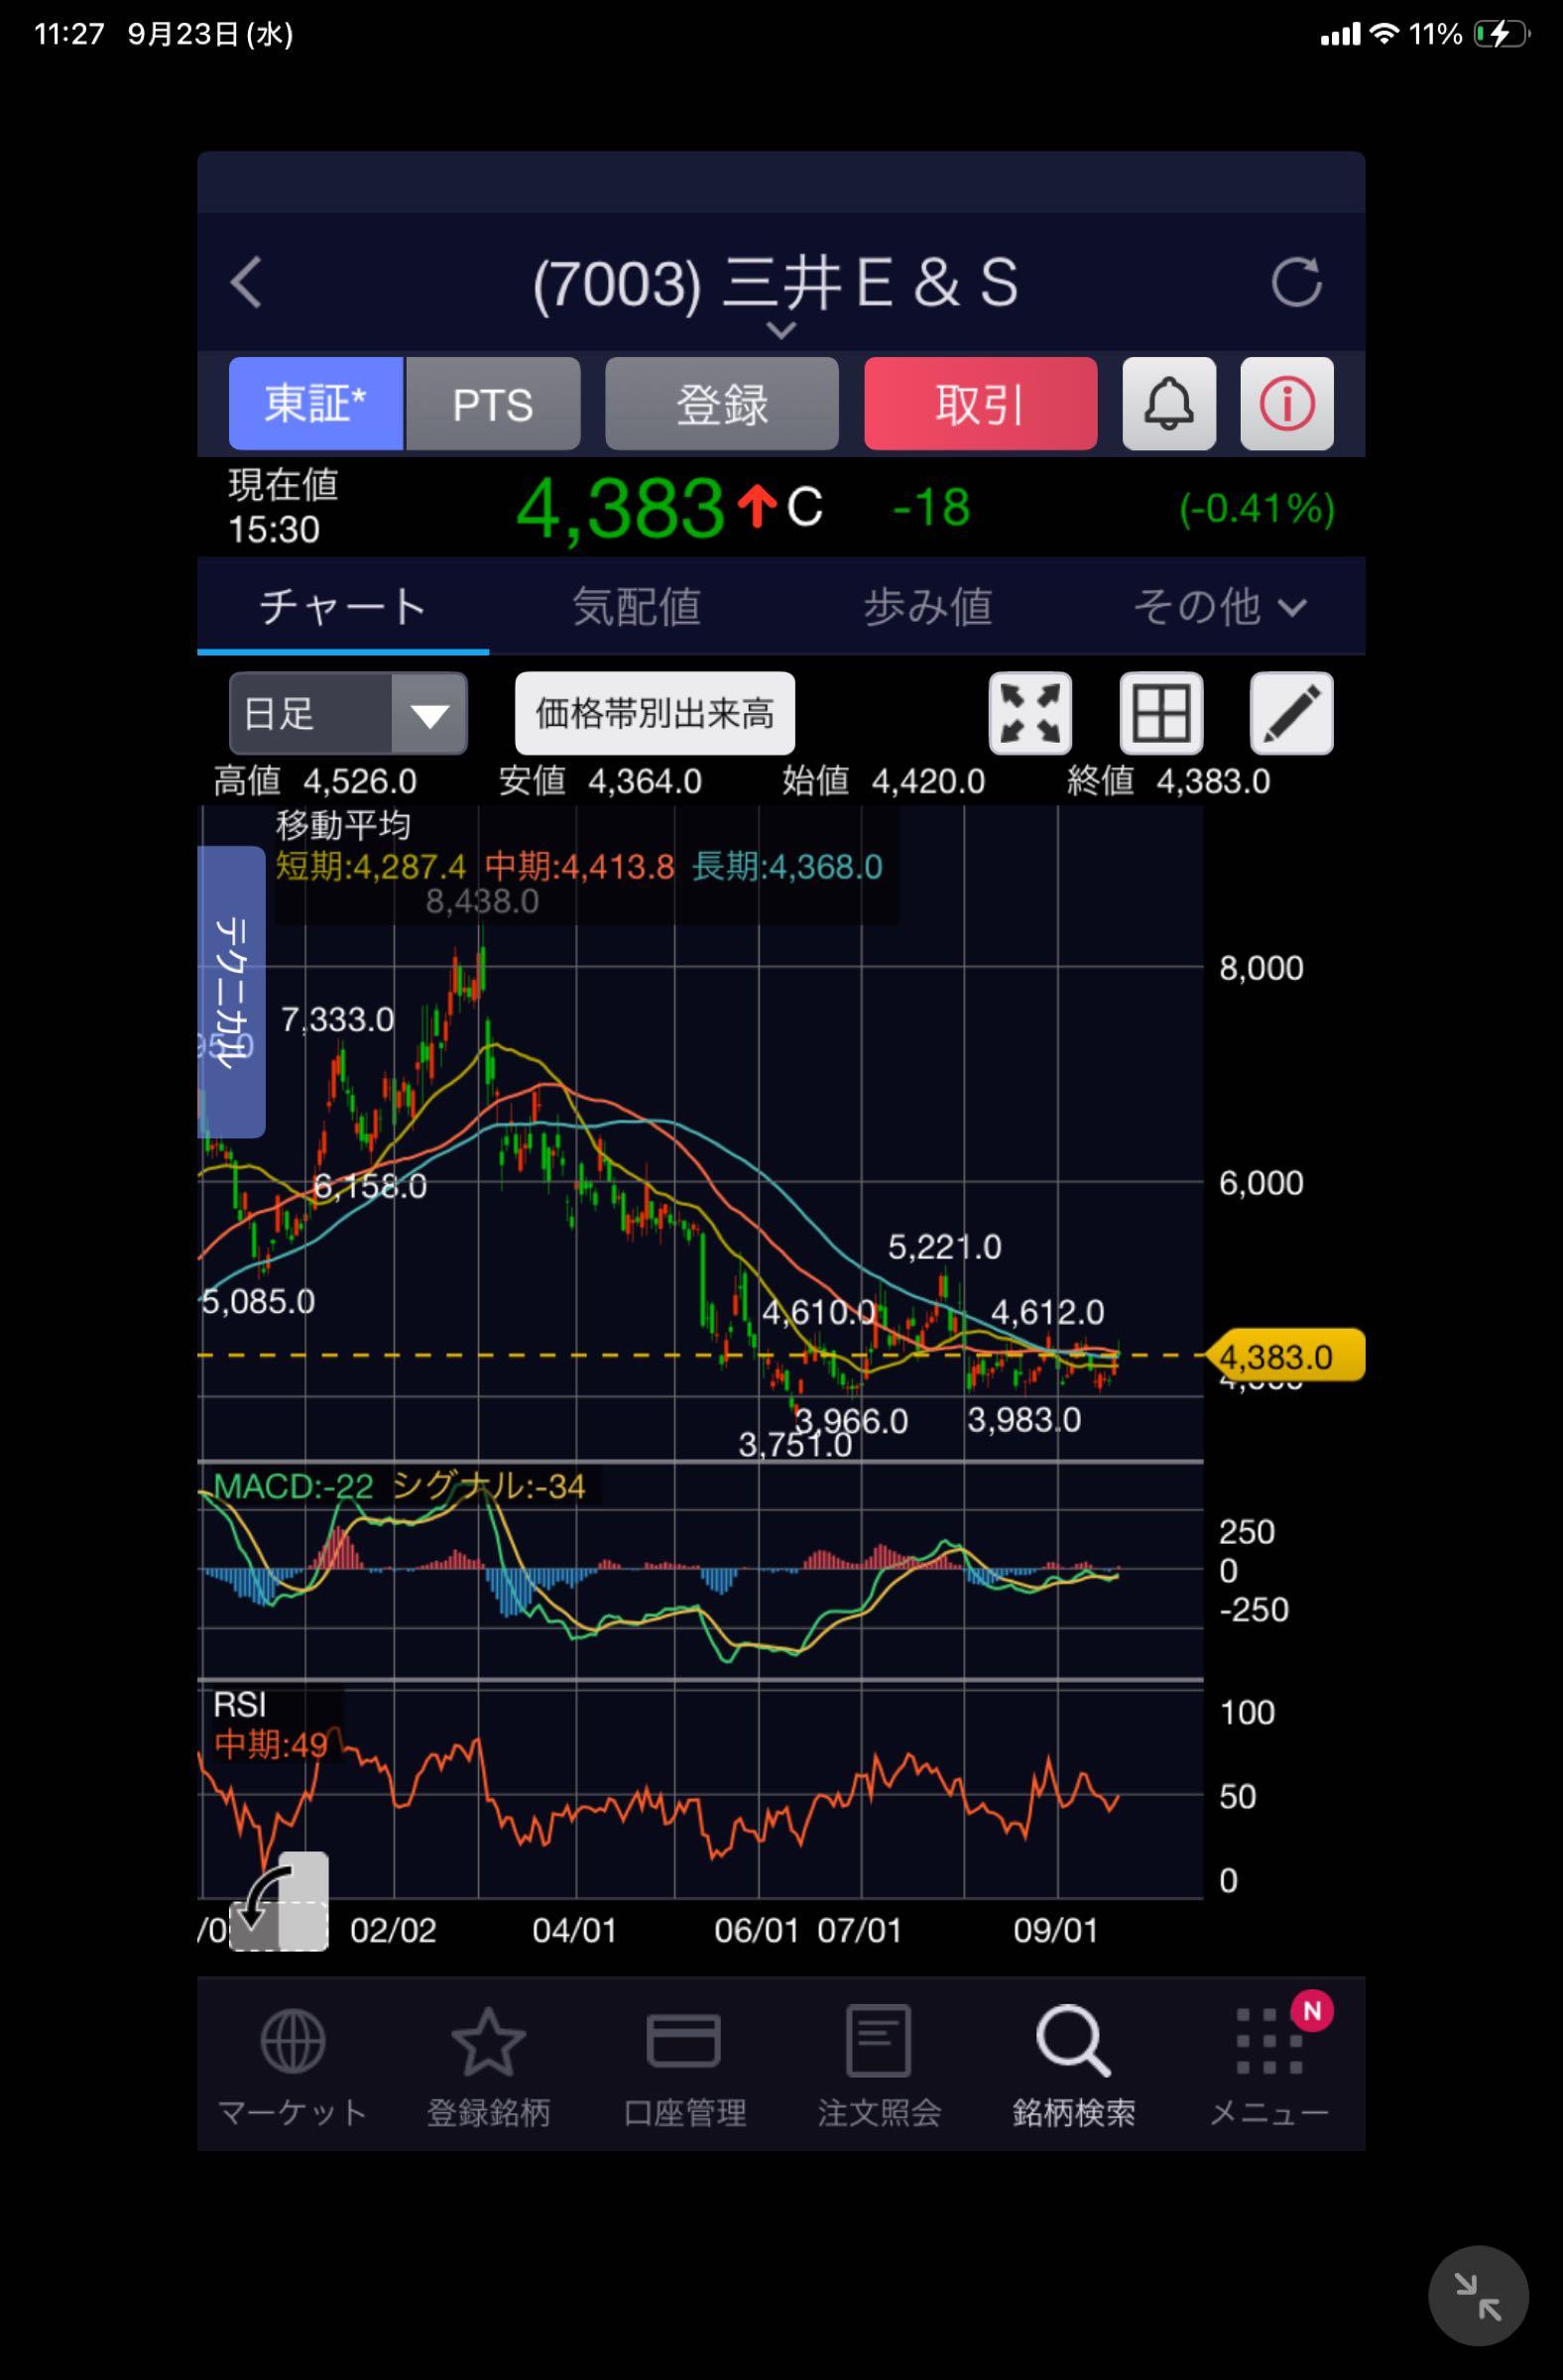
Task: Tap the 8,000 price axis label
Action: click(x=1261, y=968)
